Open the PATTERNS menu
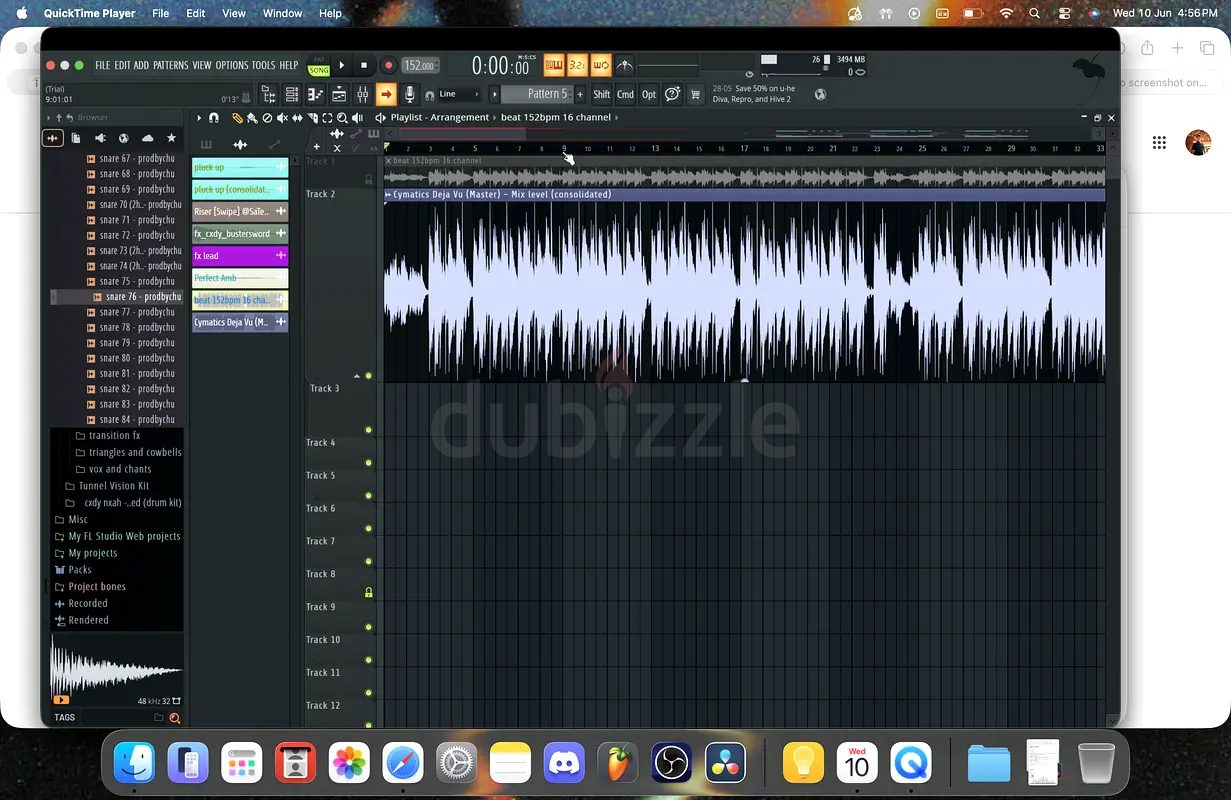Image resolution: width=1231 pixels, height=800 pixels. [170, 66]
